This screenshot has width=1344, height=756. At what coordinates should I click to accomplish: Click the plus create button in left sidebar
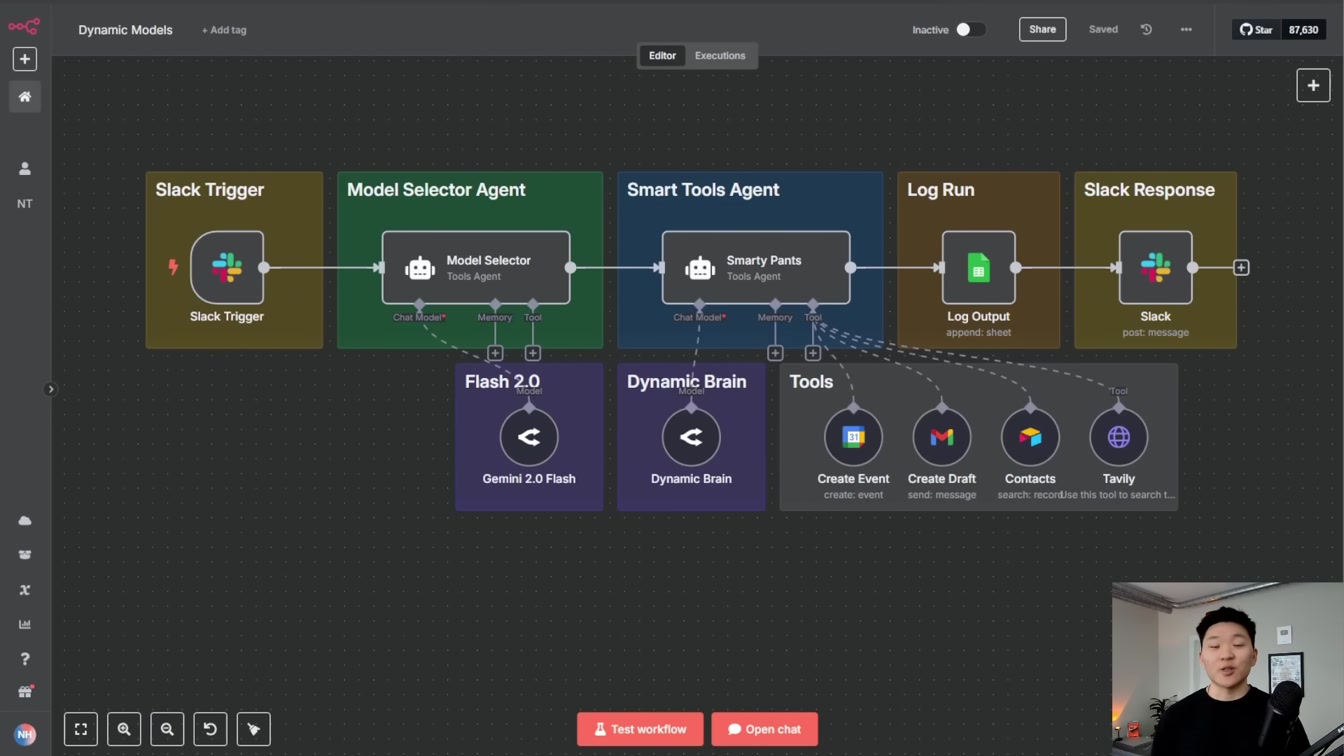point(25,59)
